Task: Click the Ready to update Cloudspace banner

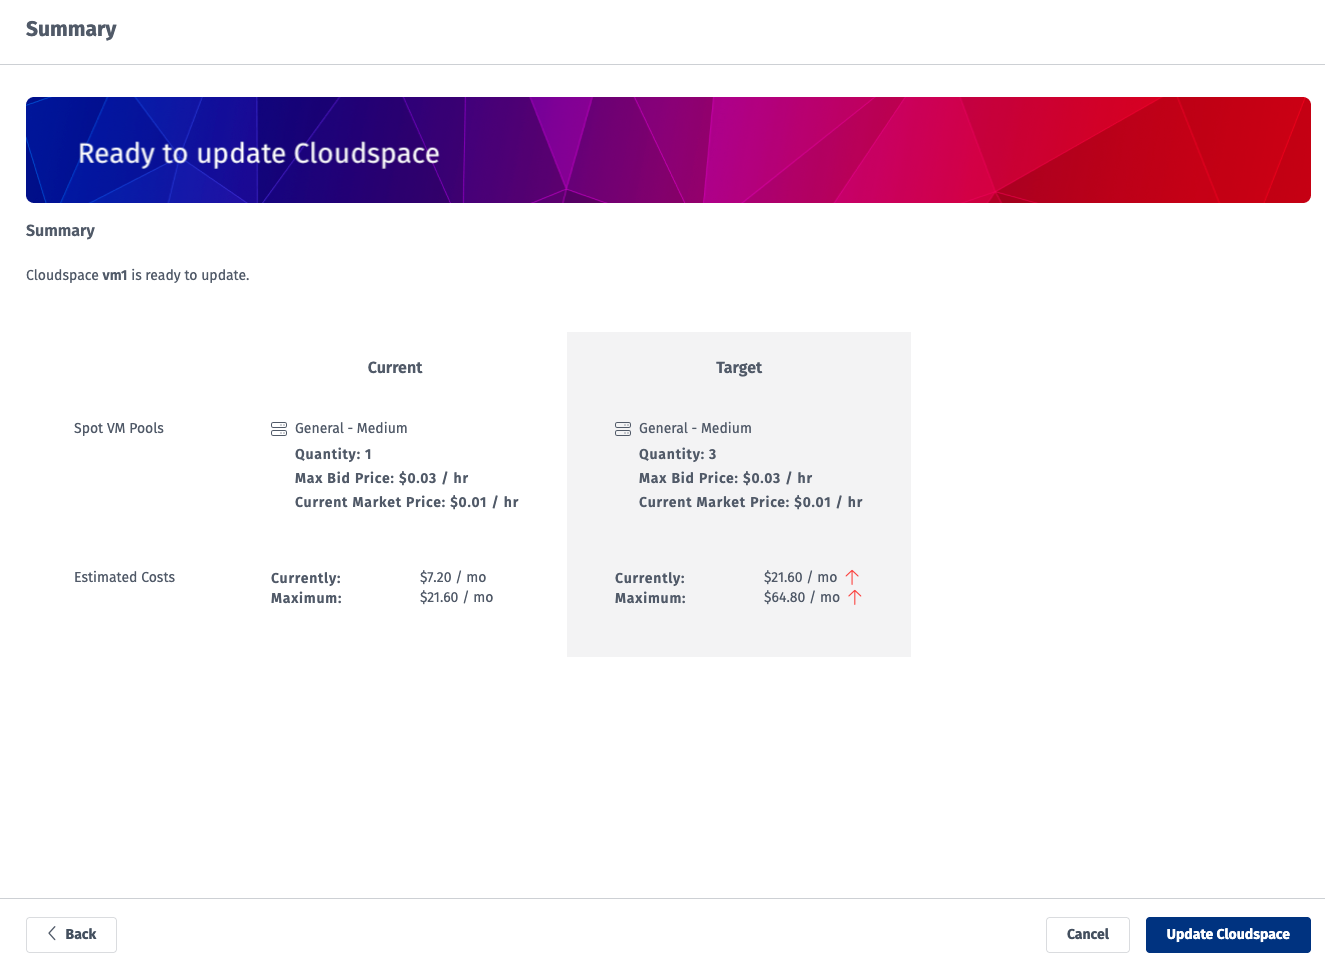Action: pos(668,150)
